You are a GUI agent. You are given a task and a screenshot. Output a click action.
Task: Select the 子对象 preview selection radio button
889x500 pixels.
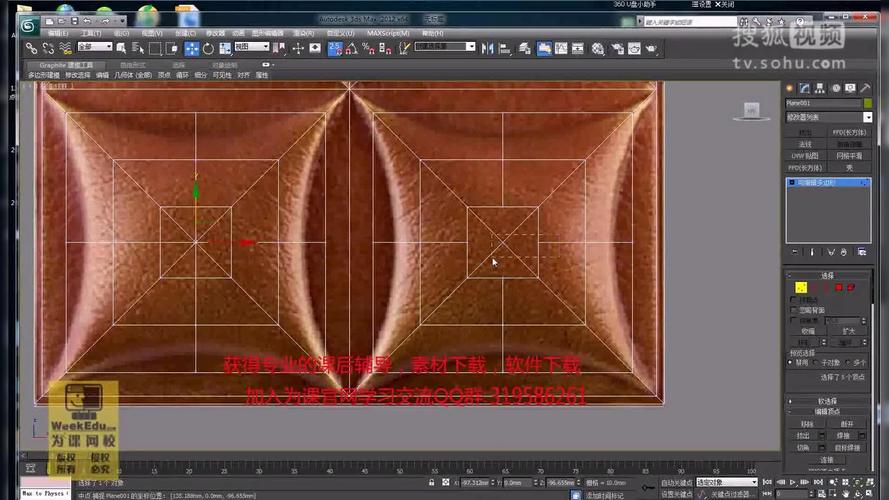point(815,362)
